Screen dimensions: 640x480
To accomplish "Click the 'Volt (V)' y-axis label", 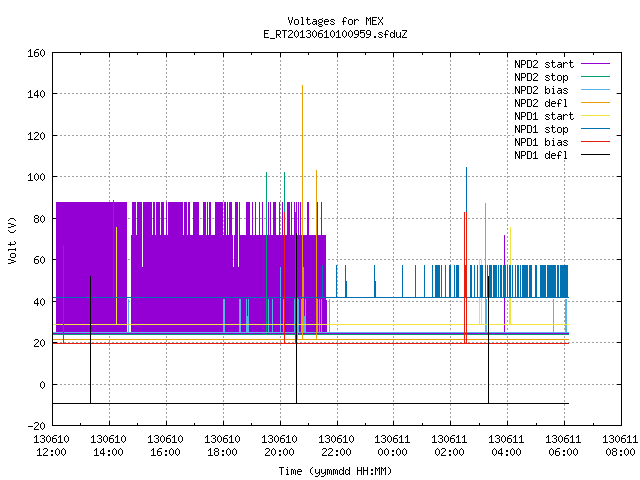I will tap(13, 240).
